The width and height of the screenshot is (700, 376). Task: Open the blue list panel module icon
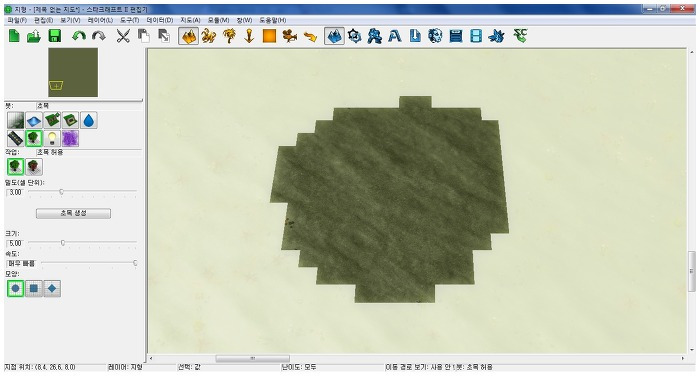pyautogui.click(x=456, y=36)
